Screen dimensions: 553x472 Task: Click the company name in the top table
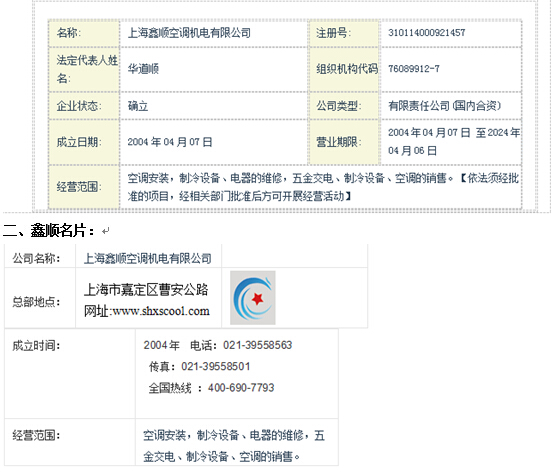pyautogui.click(x=189, y=33)
